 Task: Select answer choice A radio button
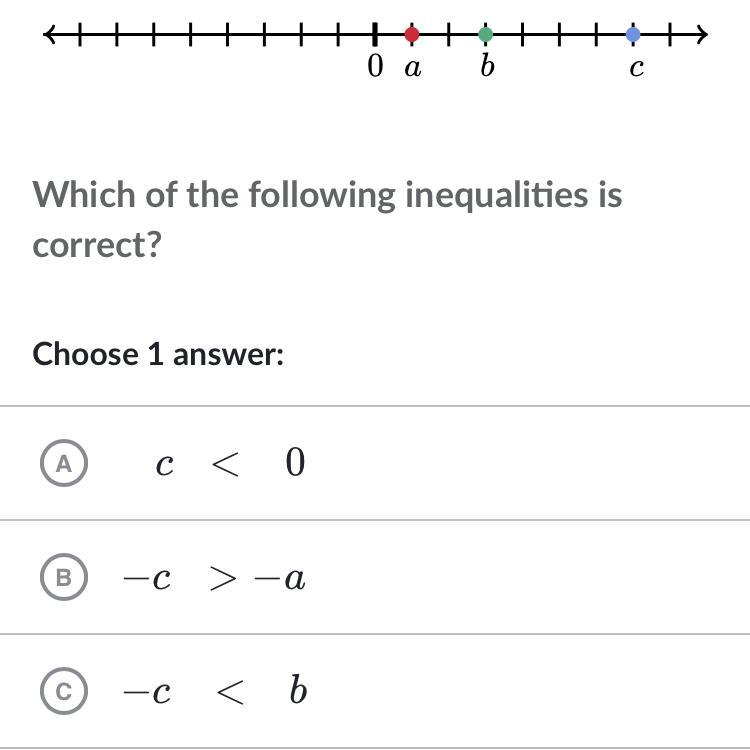coord(65,463)
